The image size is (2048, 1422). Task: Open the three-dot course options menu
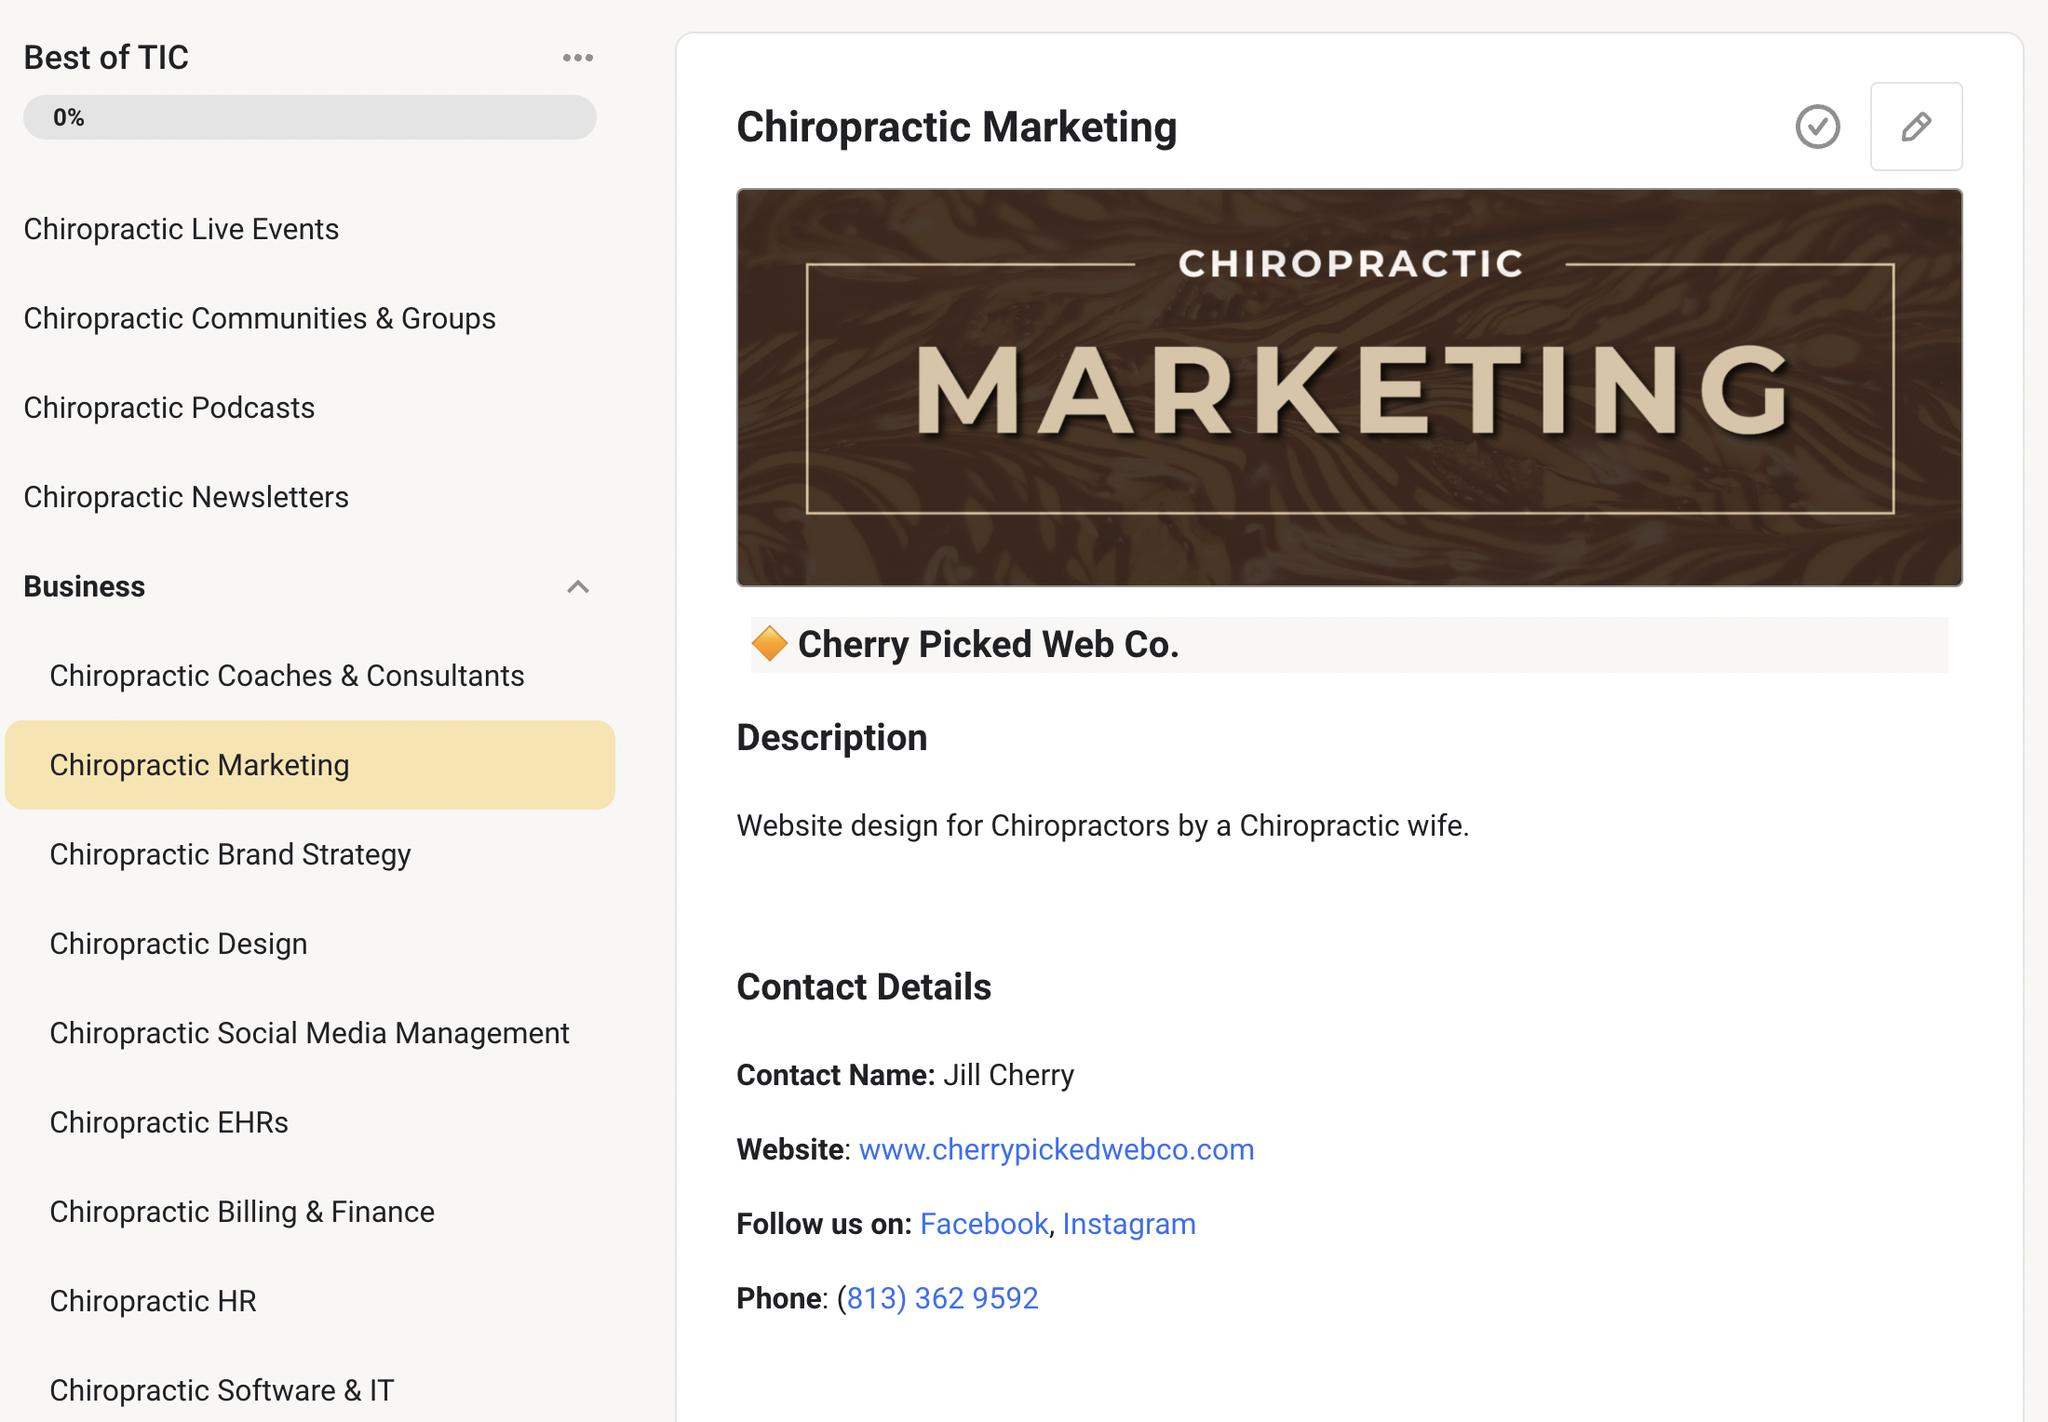tap(577, 58)
